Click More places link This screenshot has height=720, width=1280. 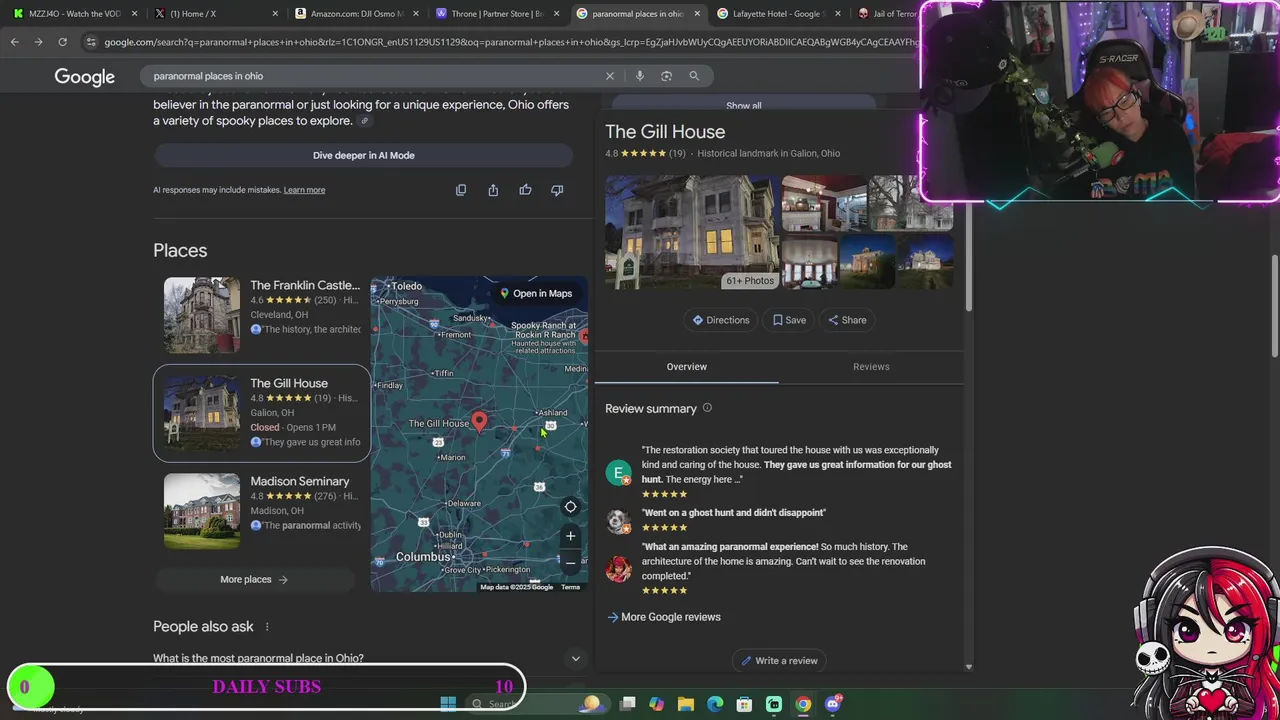pyautogui.click(x=254, y=579)
